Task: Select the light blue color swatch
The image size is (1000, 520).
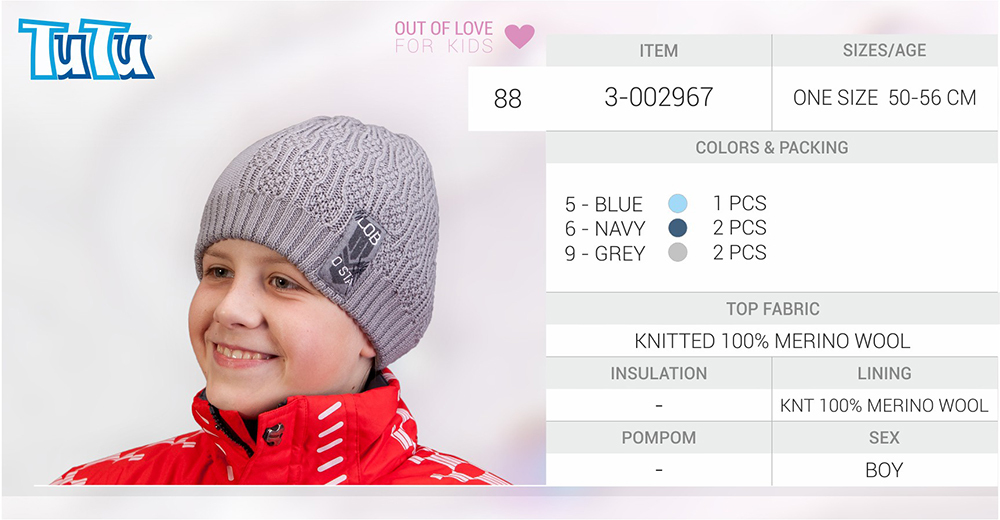Action: pyautogui.click(x=678, y=204)
